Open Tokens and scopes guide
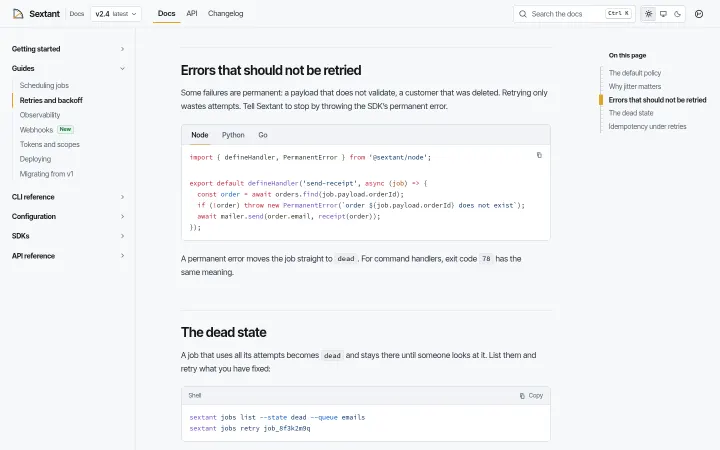Viewport: 720px width, 450px height. point(50,144)
